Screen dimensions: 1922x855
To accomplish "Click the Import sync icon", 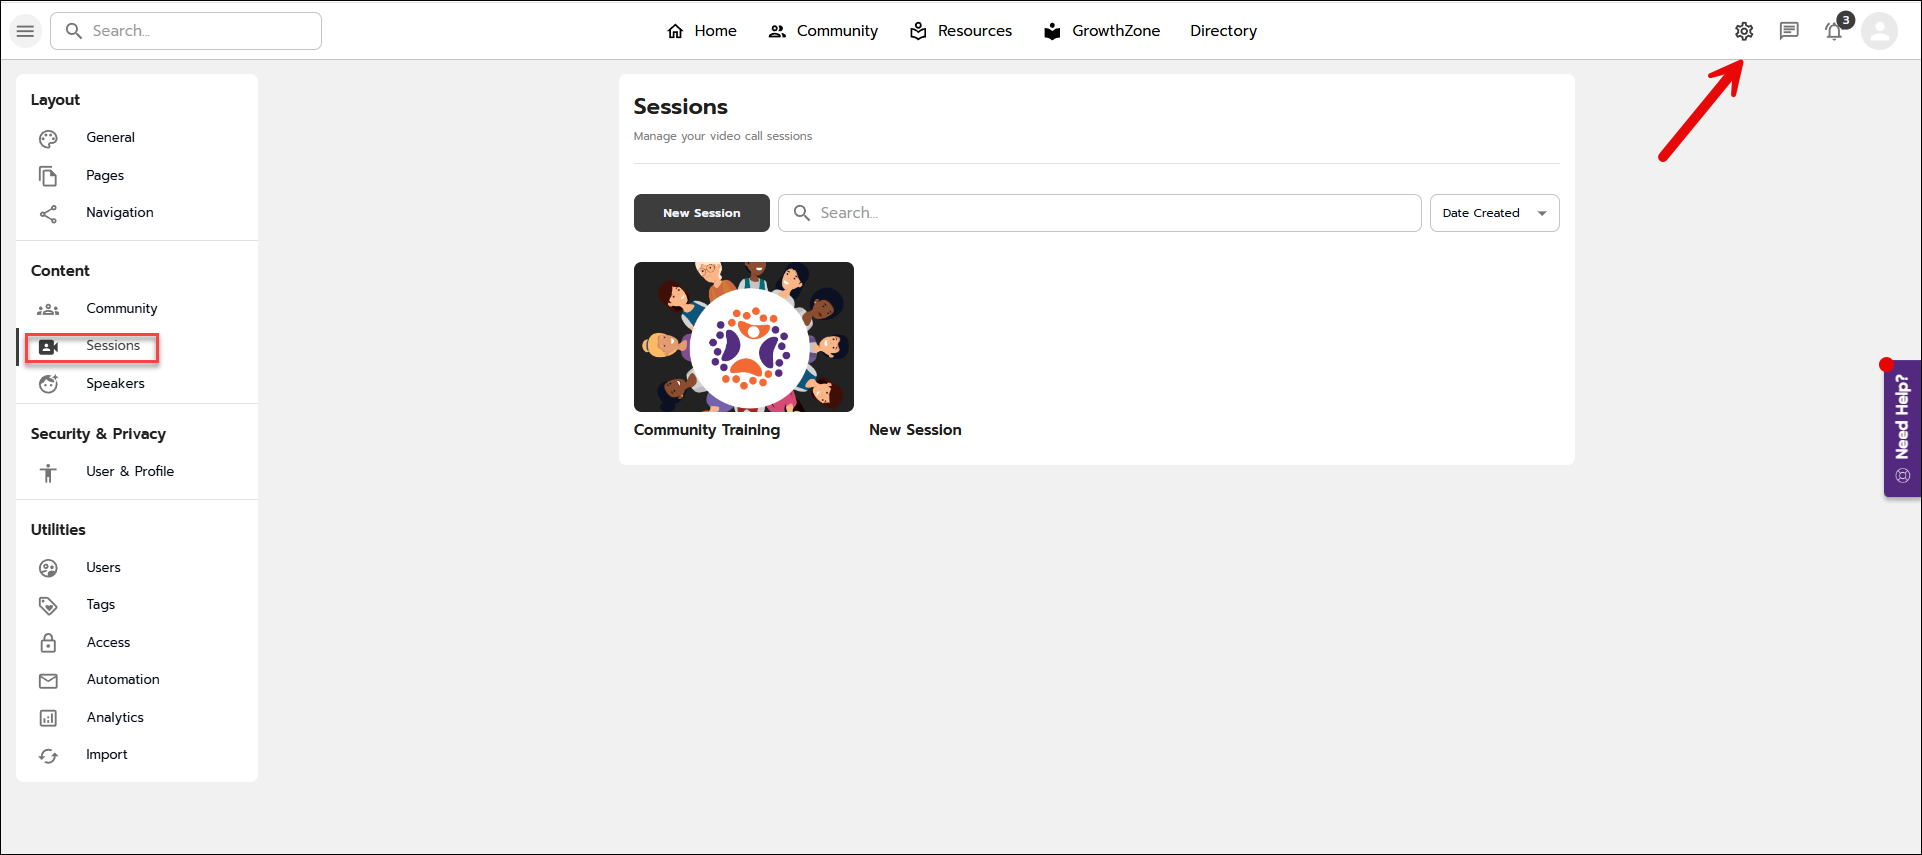I will click(48, 756).
